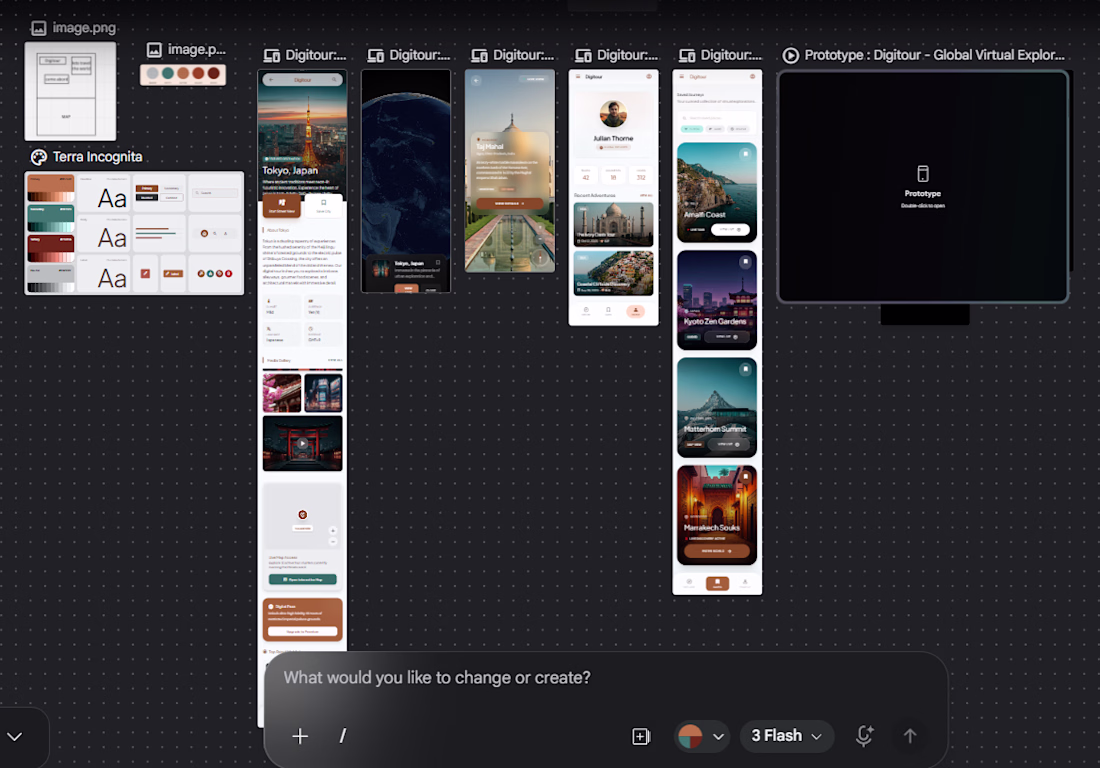The height and width of the screenshot is (768, 1100).
Task: Click the slash command icon in prompt bar
Action: [342, 736]
